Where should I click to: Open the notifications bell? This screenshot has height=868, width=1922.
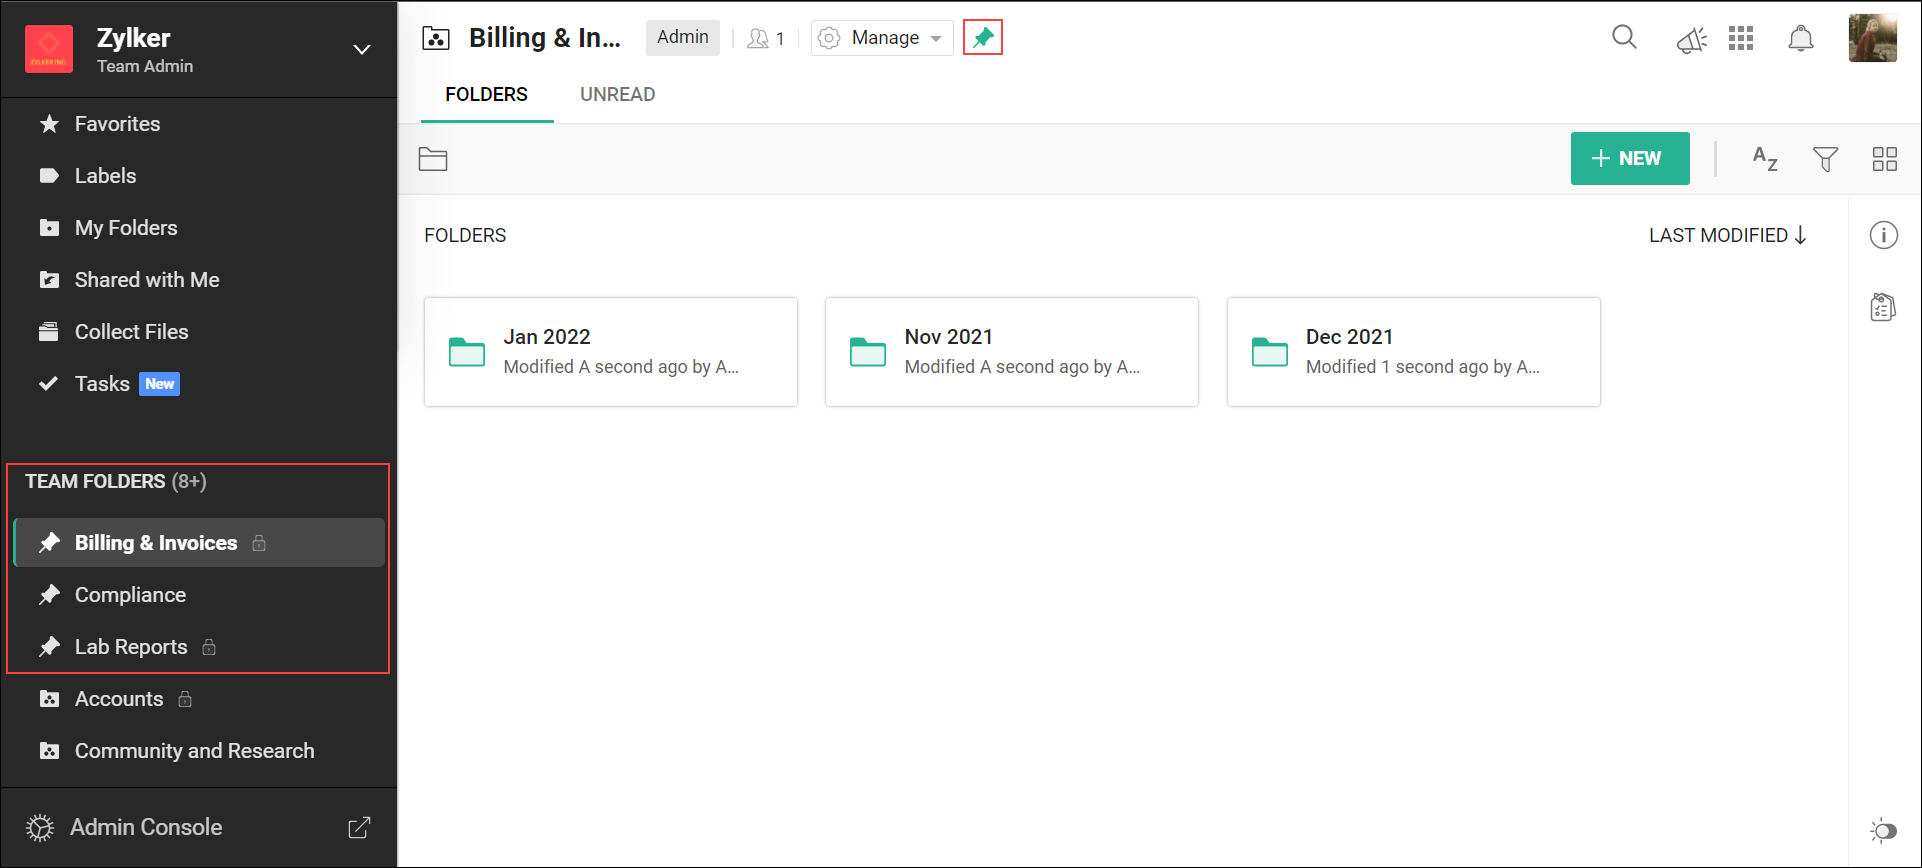coord(1800,39)
